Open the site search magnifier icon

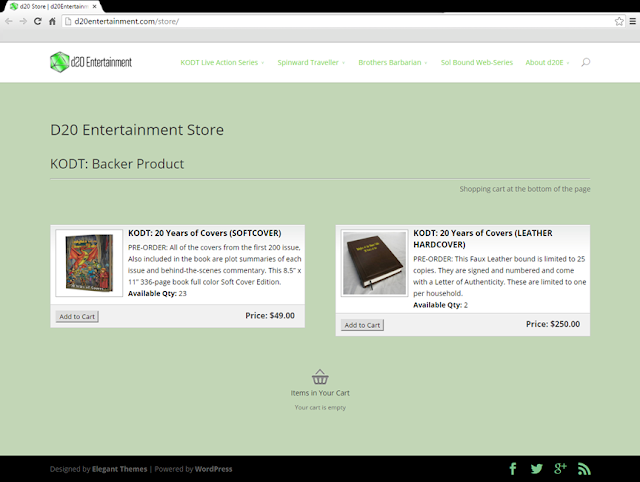point(586,62)
